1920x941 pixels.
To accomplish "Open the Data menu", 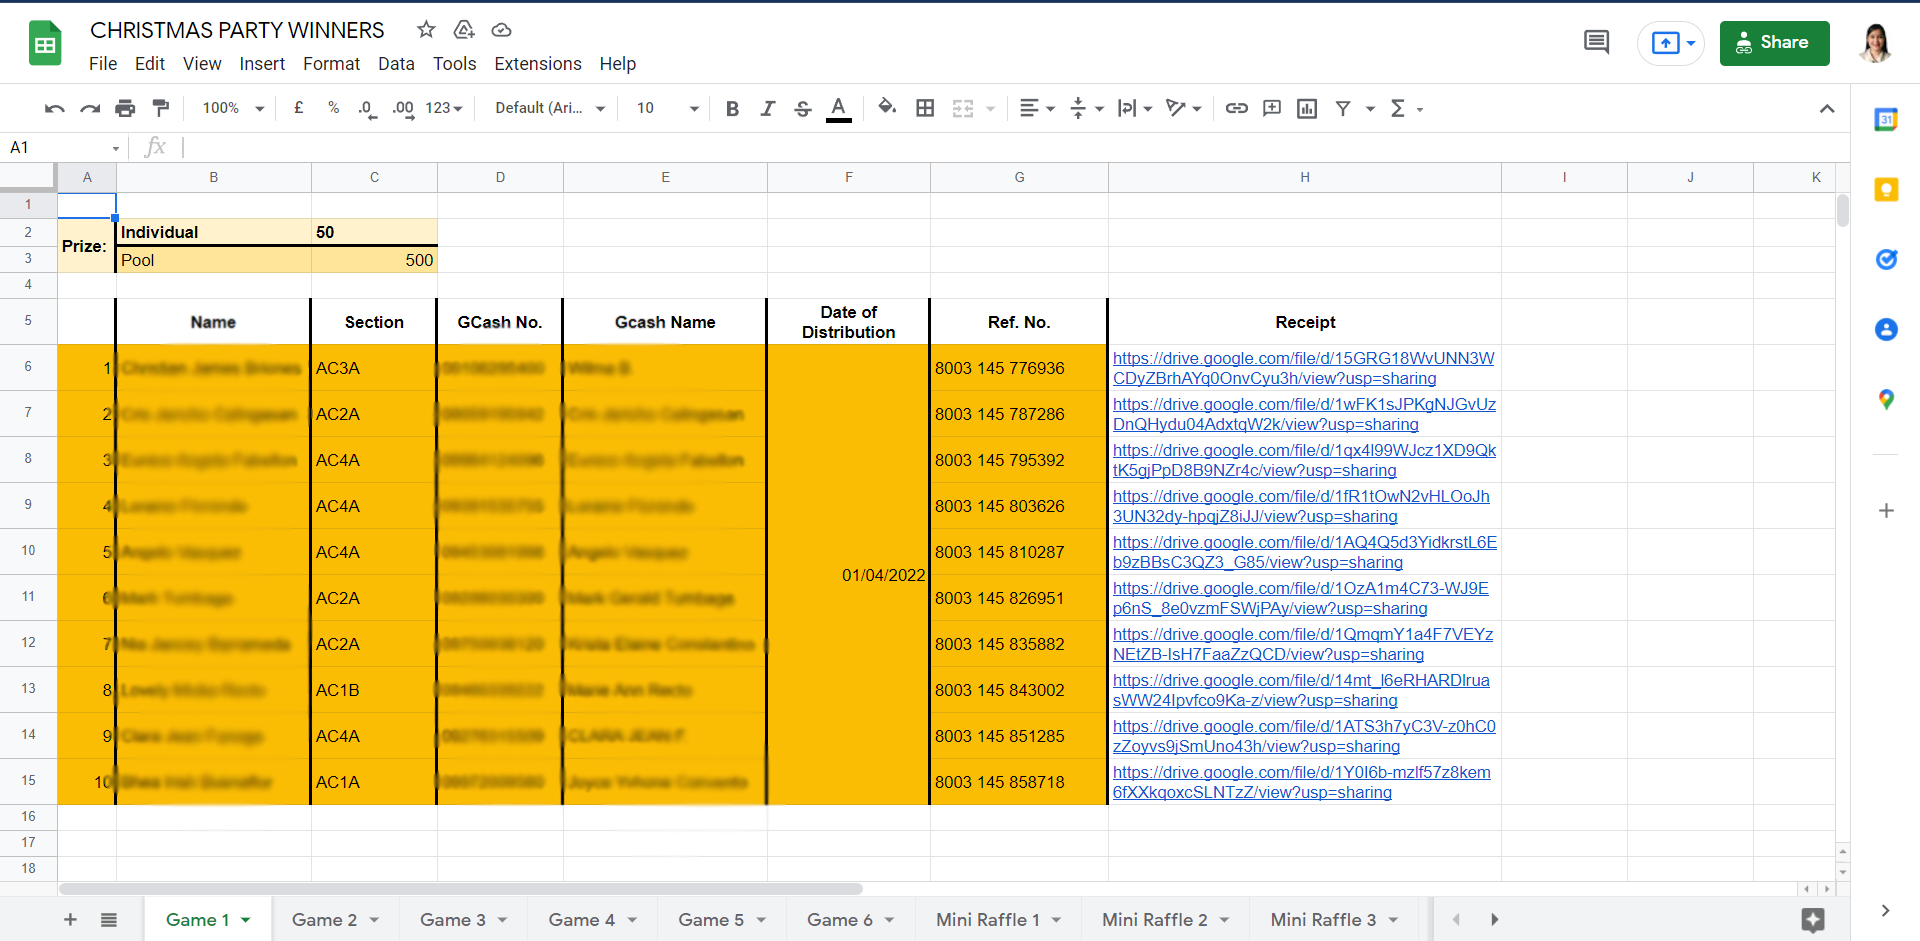I will (x=396, y=64).
